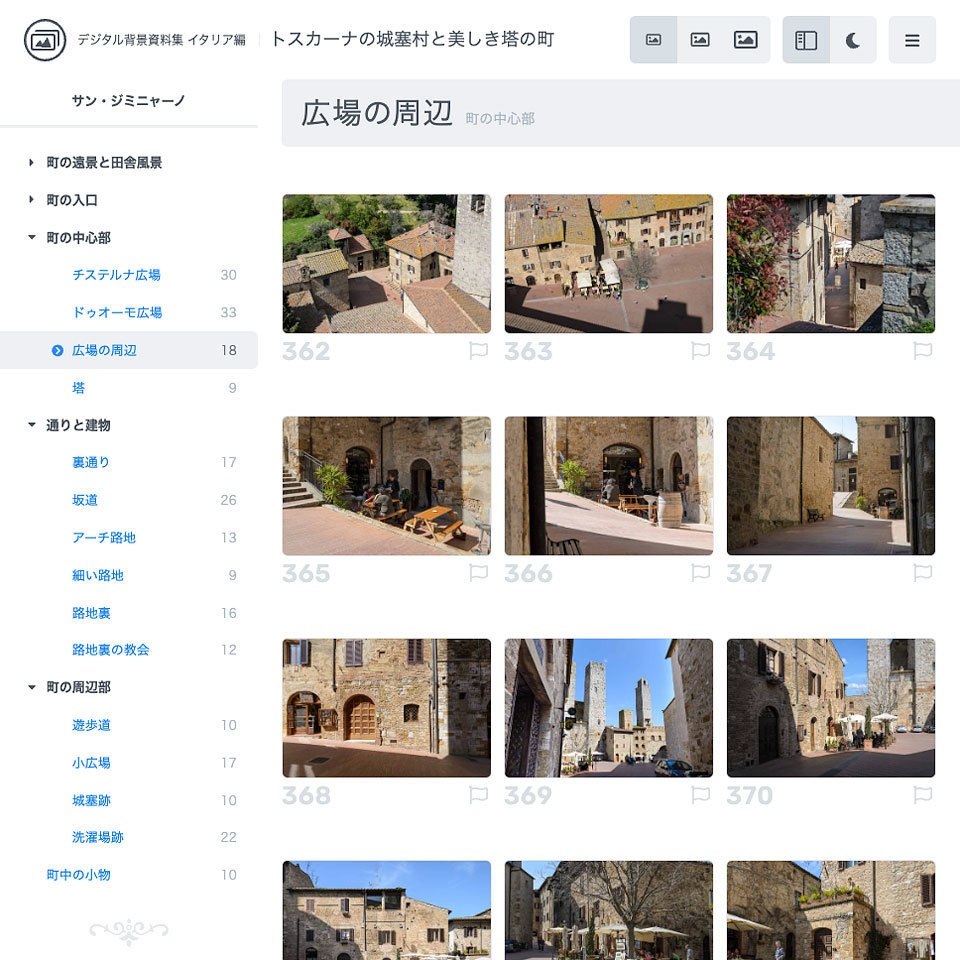
Task: Flag image 365
Action: click(478, 573)
